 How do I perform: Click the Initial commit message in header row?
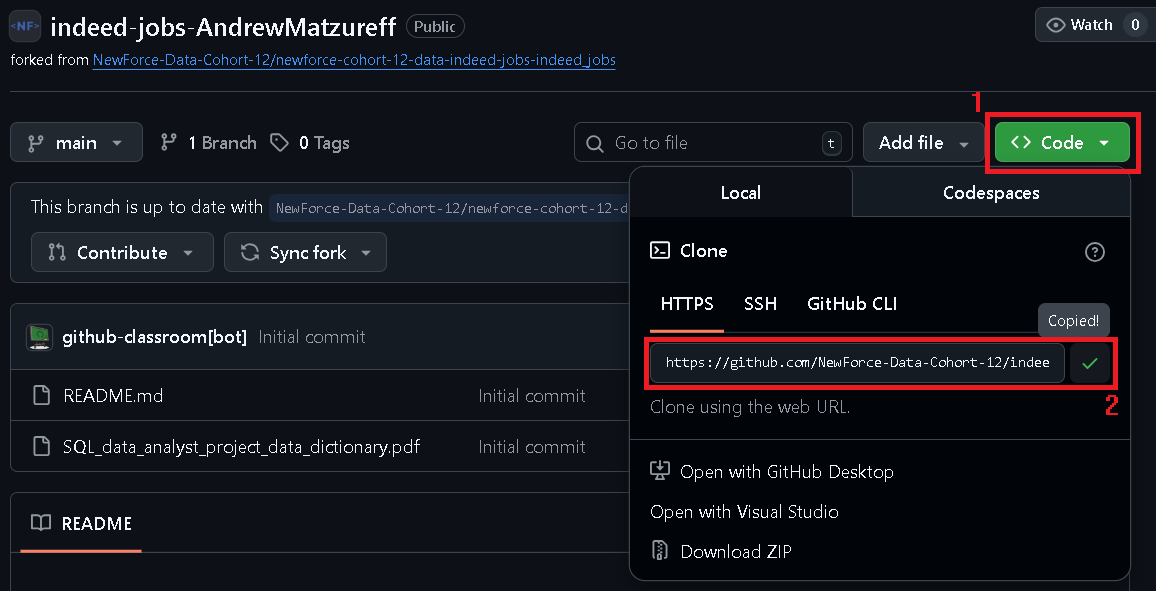(312, 337)
